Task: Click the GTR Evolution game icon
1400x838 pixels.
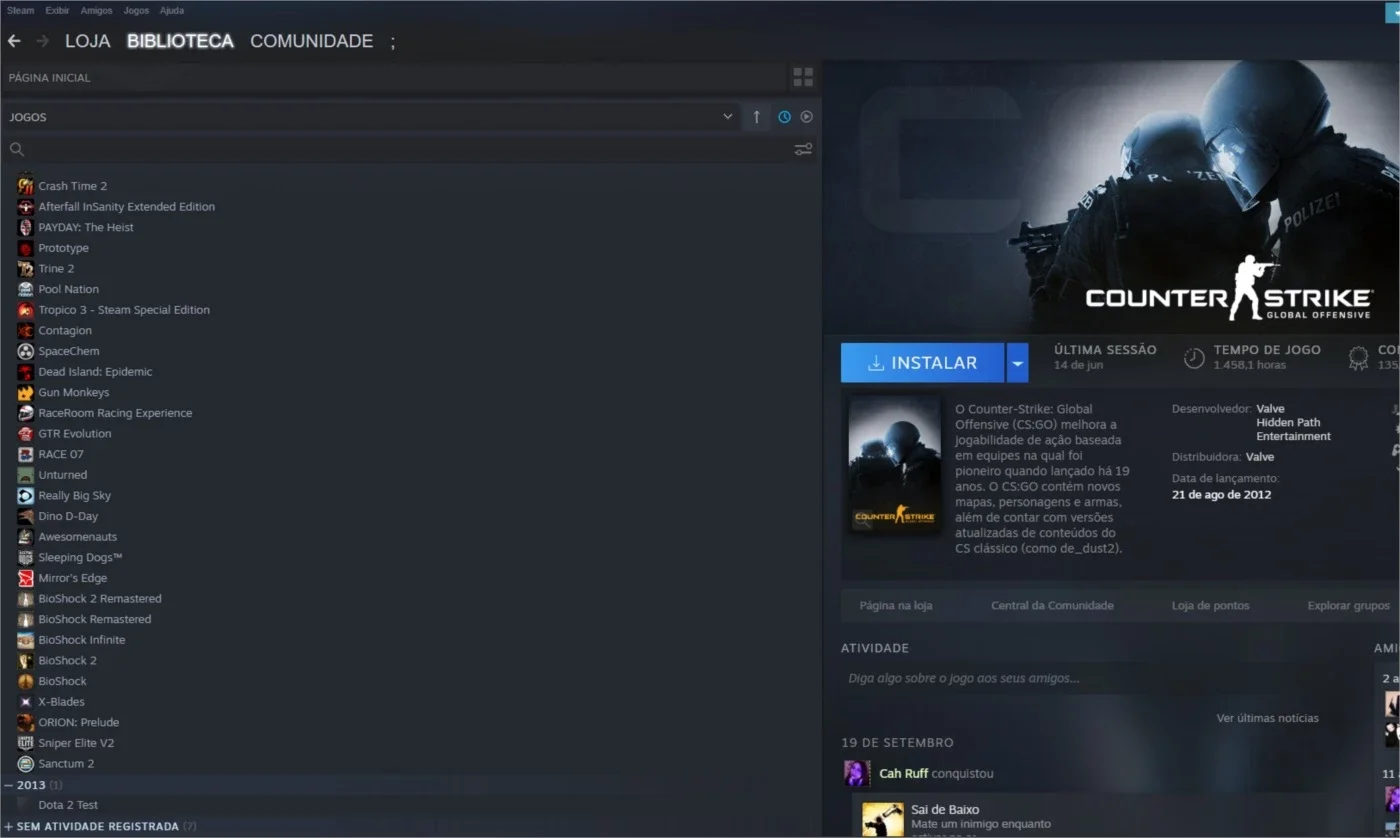Action: tap(26, 434)
